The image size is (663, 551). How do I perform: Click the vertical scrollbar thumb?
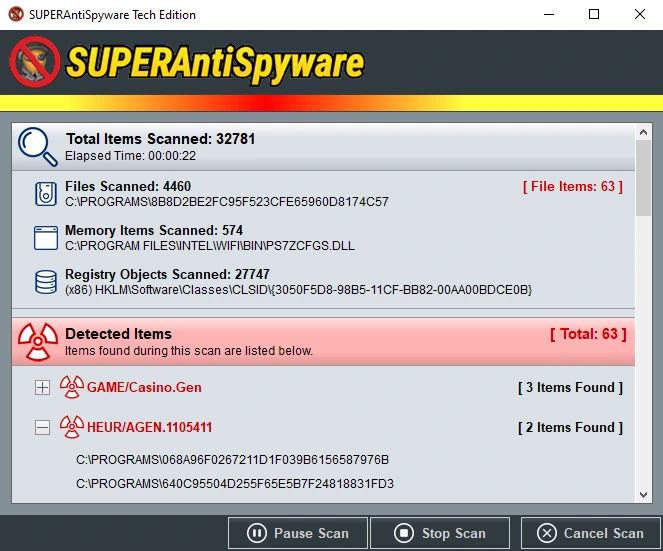click(644, 178)
